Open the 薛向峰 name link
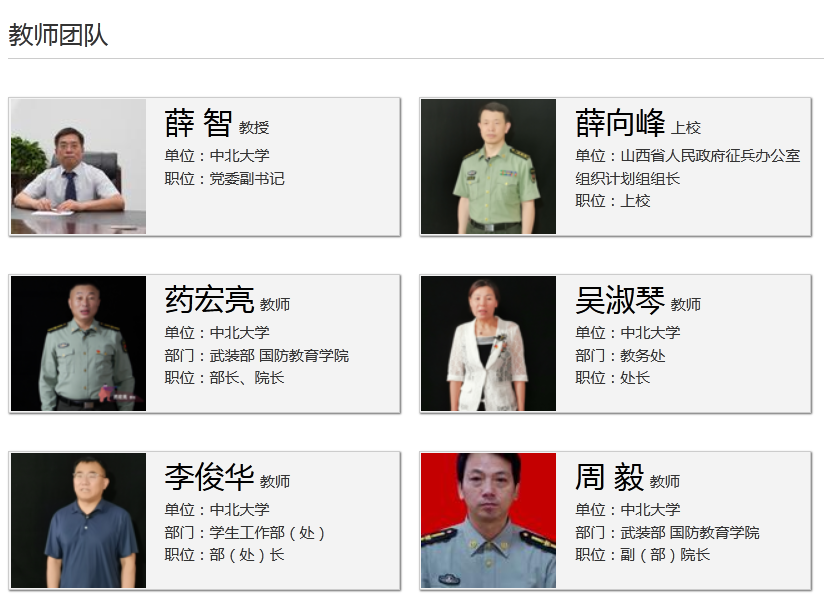The image size is (824, 602). point(620,123)
